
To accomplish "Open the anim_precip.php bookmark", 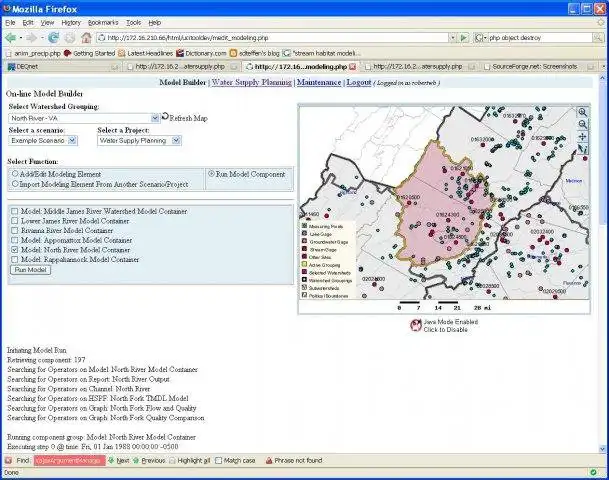I will [x=33, y=53].
